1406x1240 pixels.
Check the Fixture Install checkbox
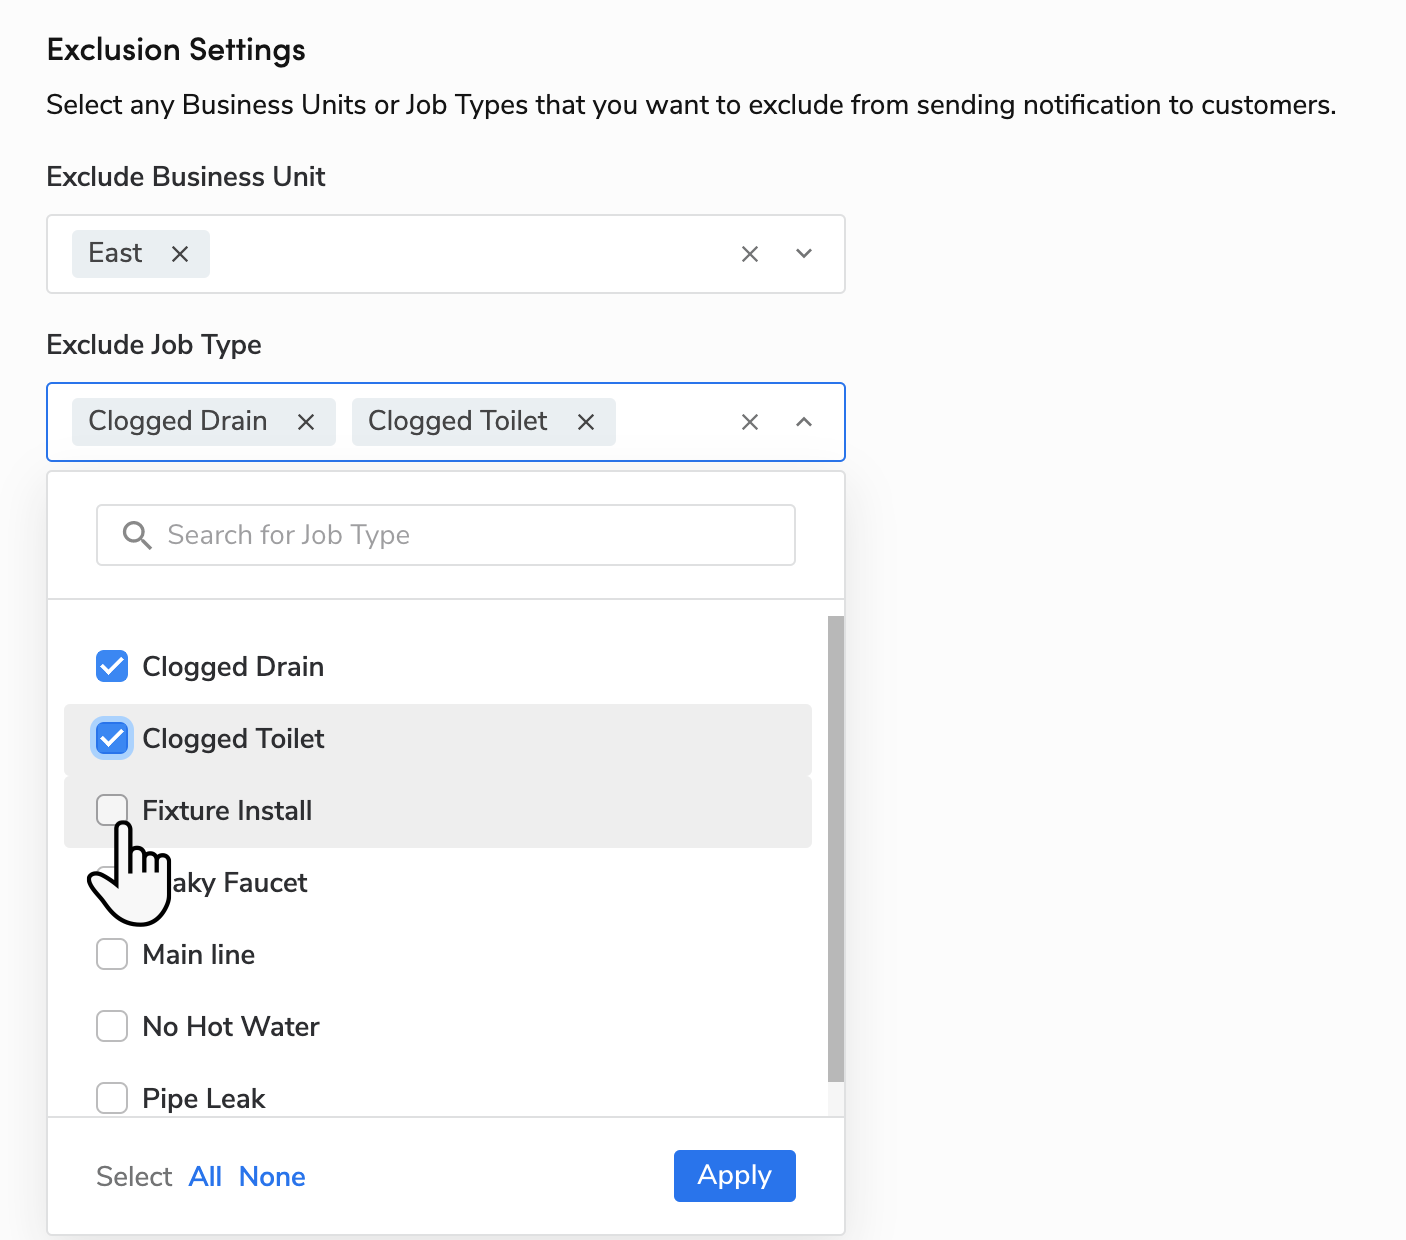coord(112,810)
